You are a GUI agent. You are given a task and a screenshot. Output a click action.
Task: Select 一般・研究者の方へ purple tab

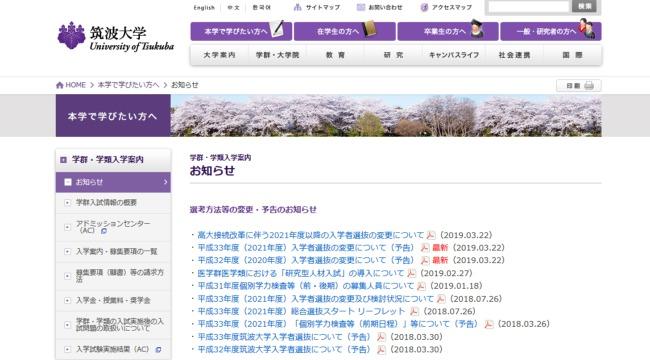click(x=551, y=31)
